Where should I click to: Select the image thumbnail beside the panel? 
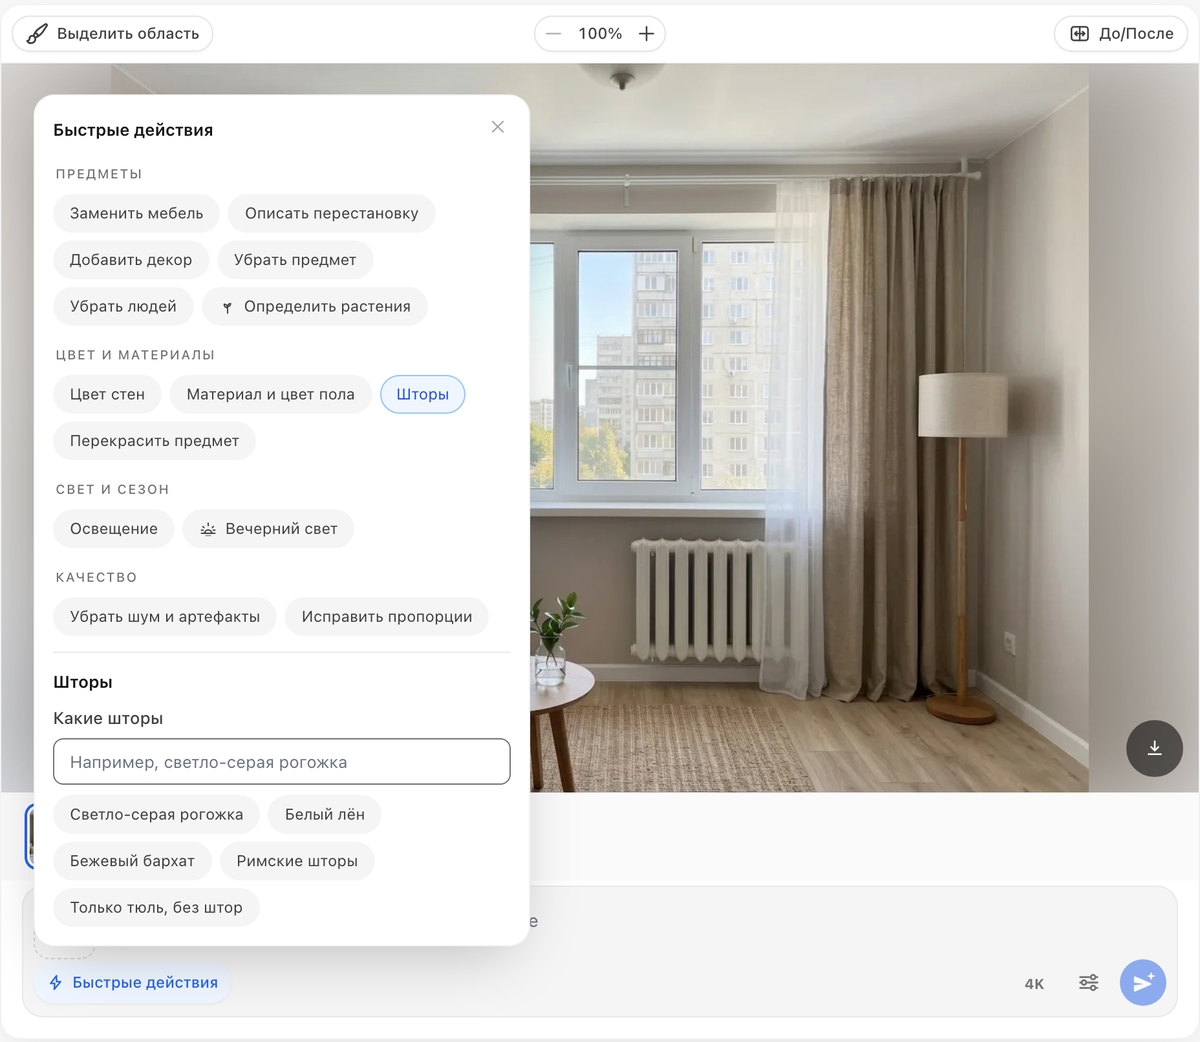[x=29, y=836]
